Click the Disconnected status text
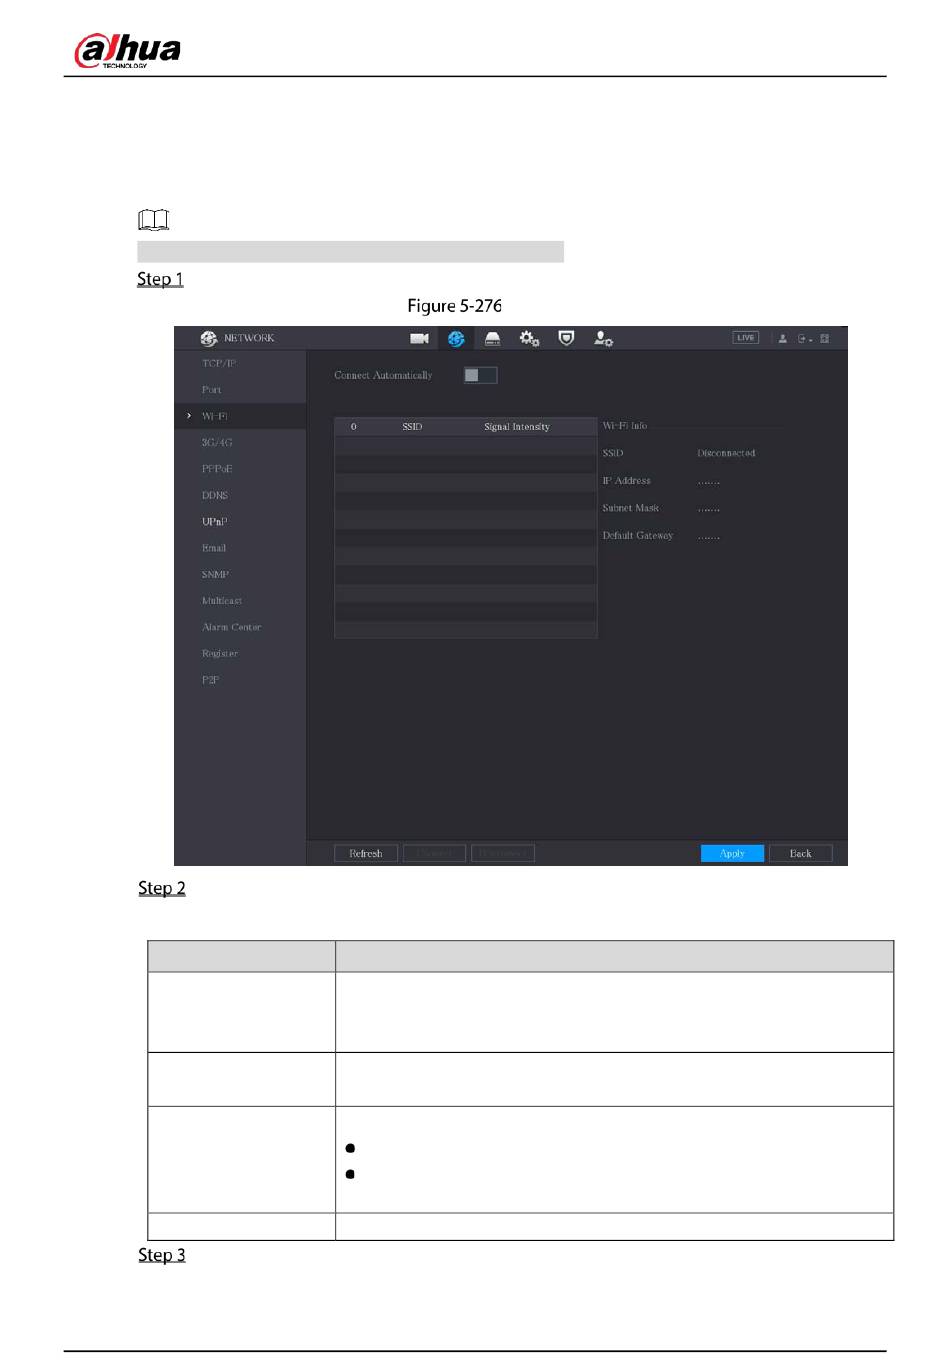950x1369 pixels. tap(726, 453)
